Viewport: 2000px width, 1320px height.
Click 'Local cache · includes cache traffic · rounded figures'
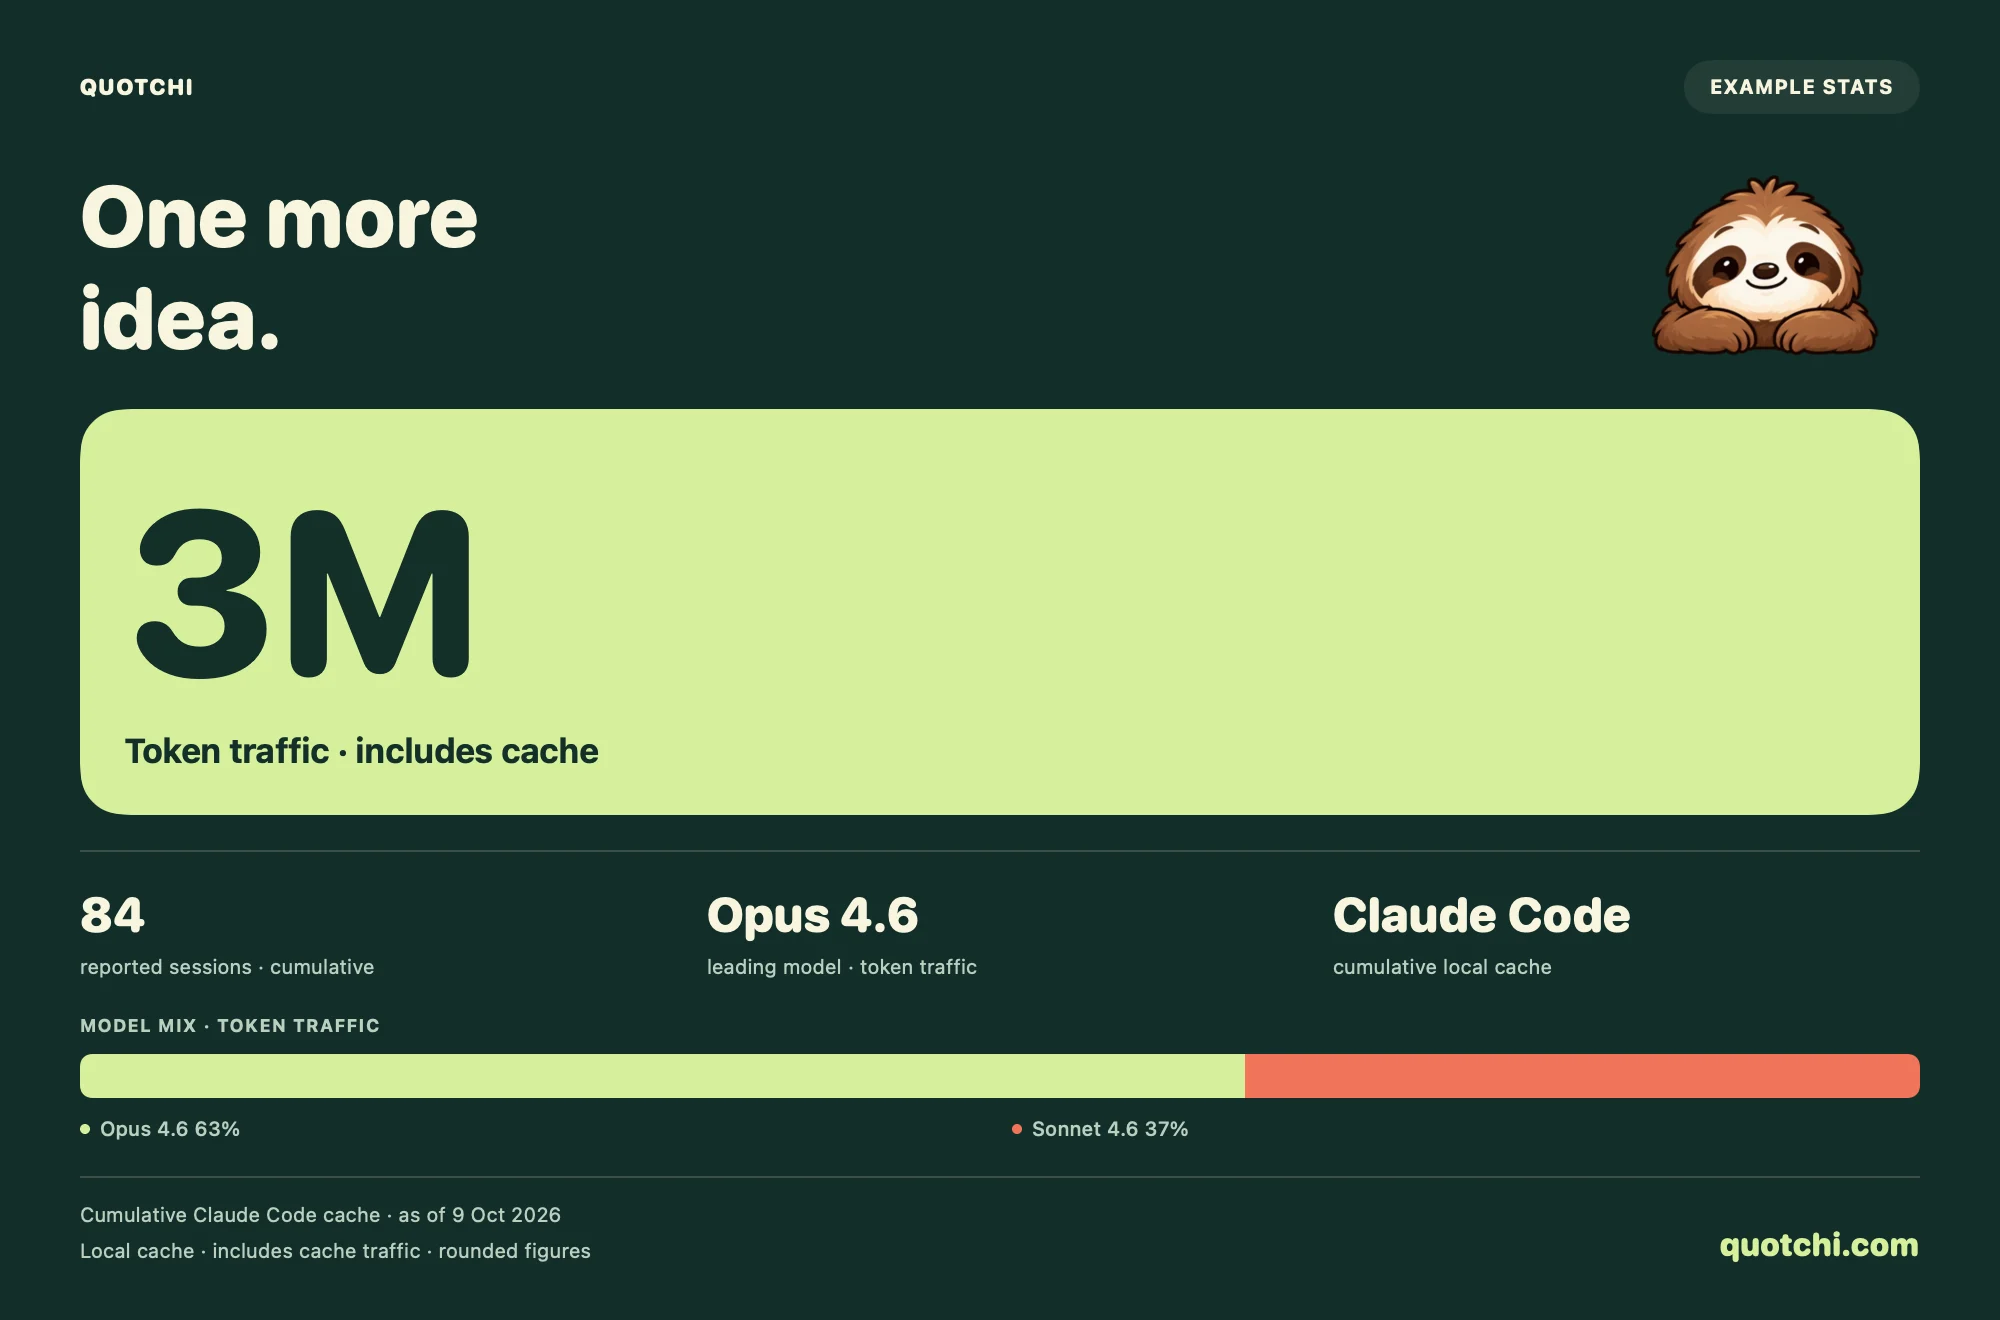click(335, 1251)
